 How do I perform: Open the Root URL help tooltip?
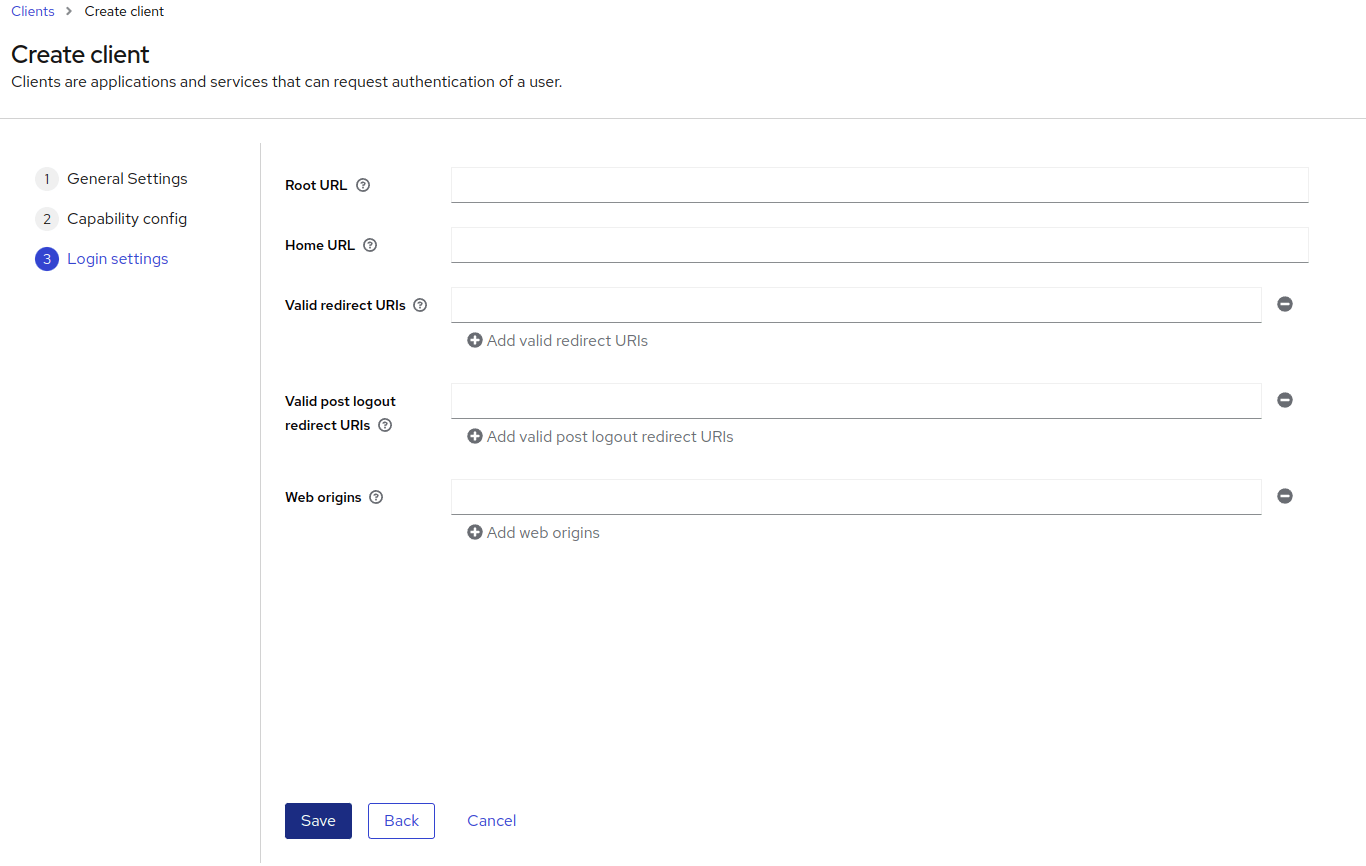(362, 185)
